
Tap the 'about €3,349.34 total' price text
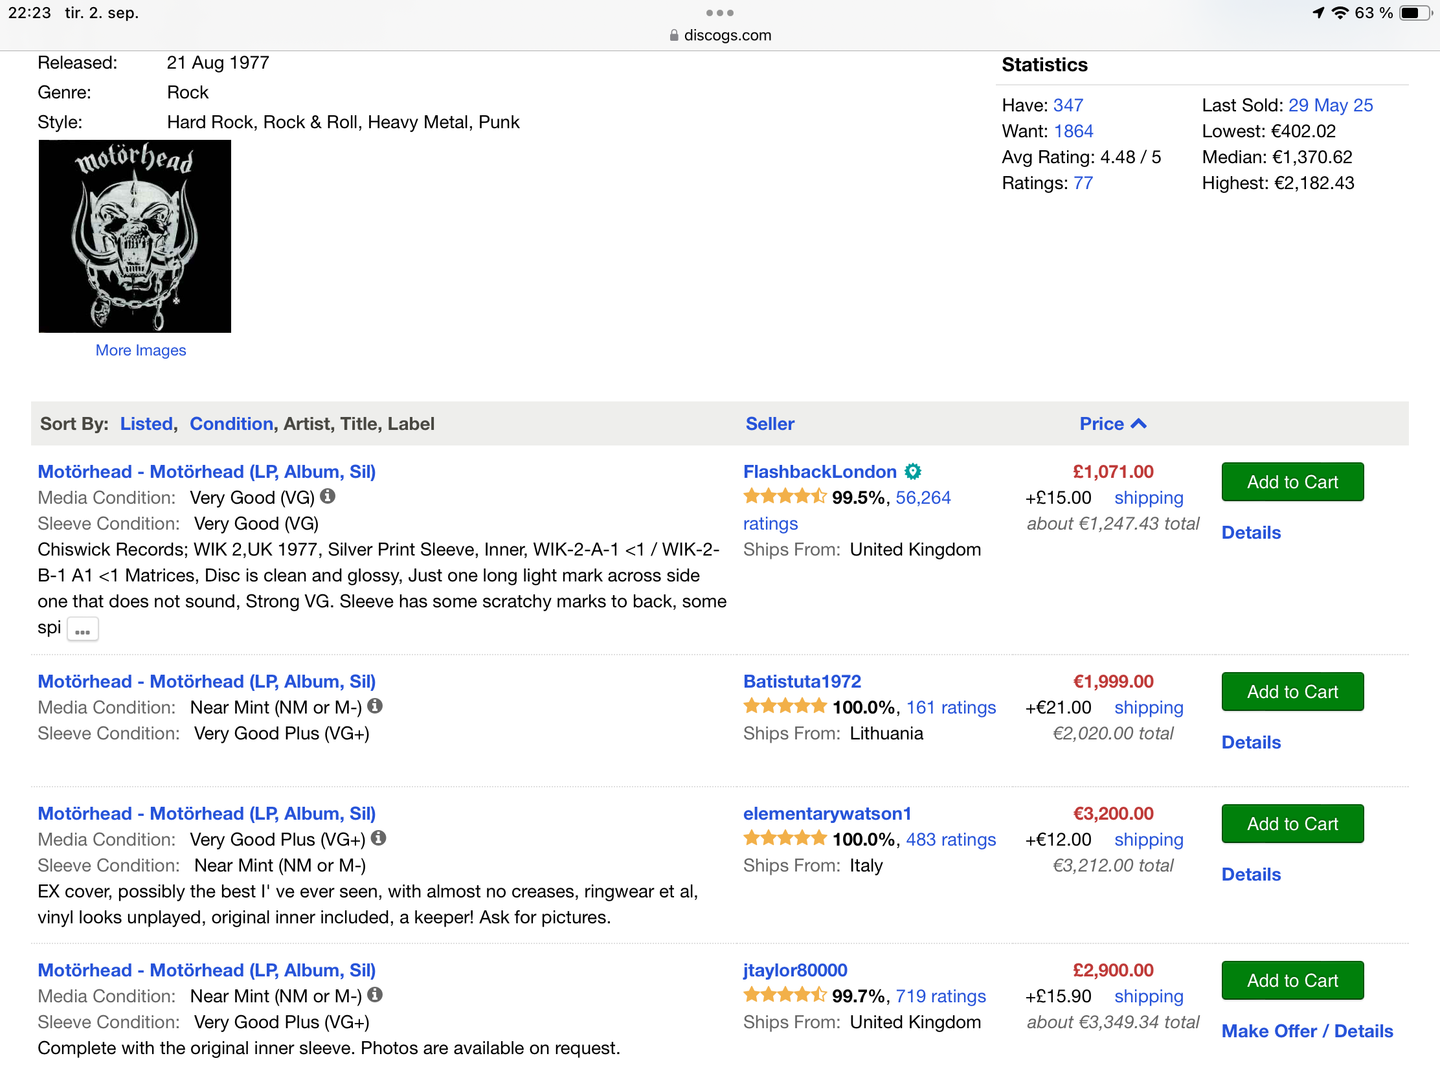[x=1113, y=1023]
